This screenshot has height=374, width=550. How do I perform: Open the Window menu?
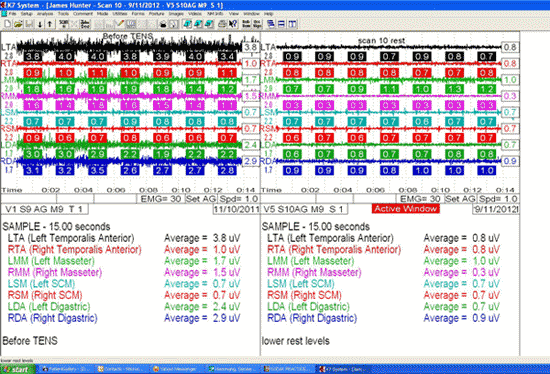[x=251, y=14]
